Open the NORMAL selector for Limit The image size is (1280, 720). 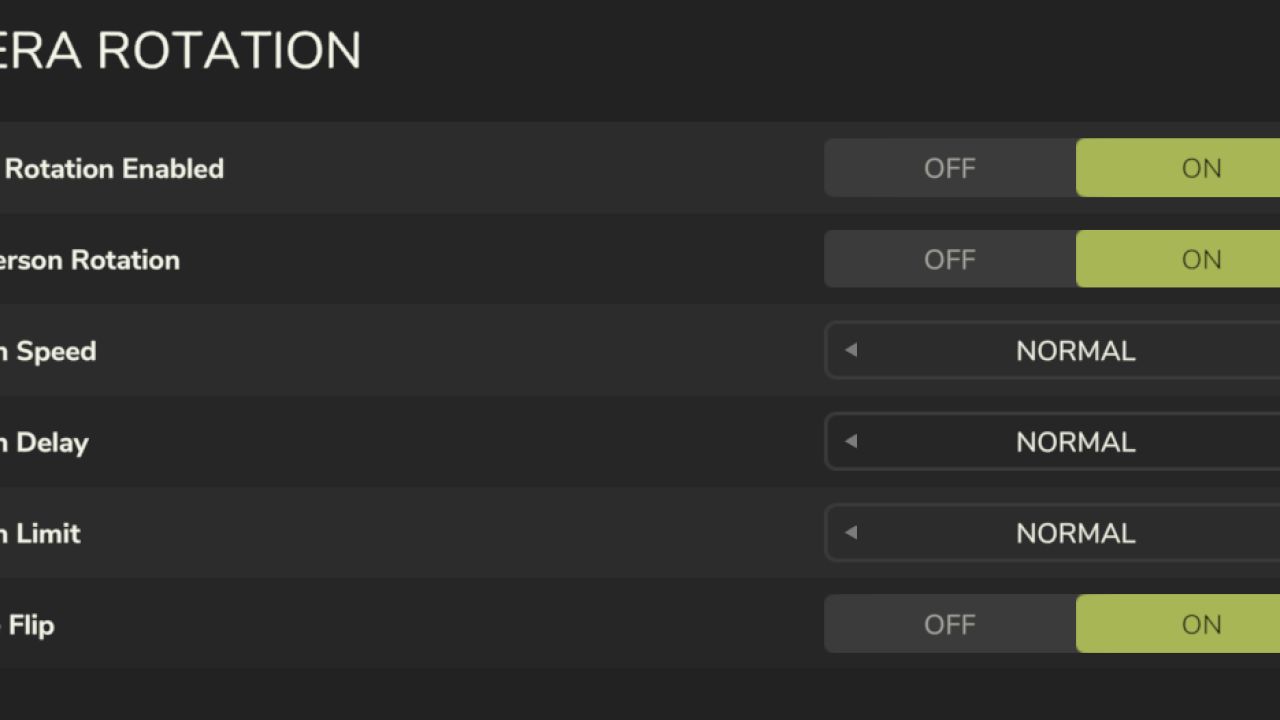tap(1075, 533)
